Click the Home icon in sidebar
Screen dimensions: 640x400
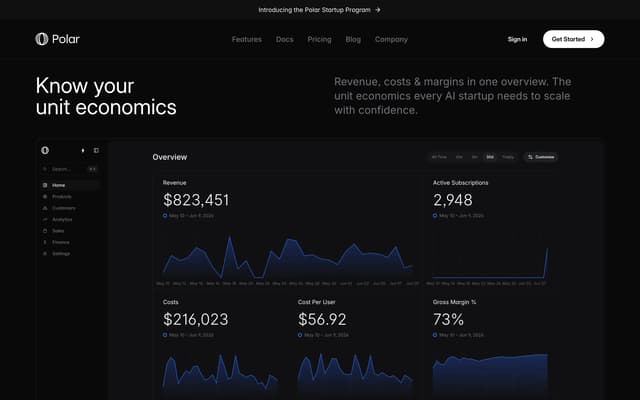45,185
